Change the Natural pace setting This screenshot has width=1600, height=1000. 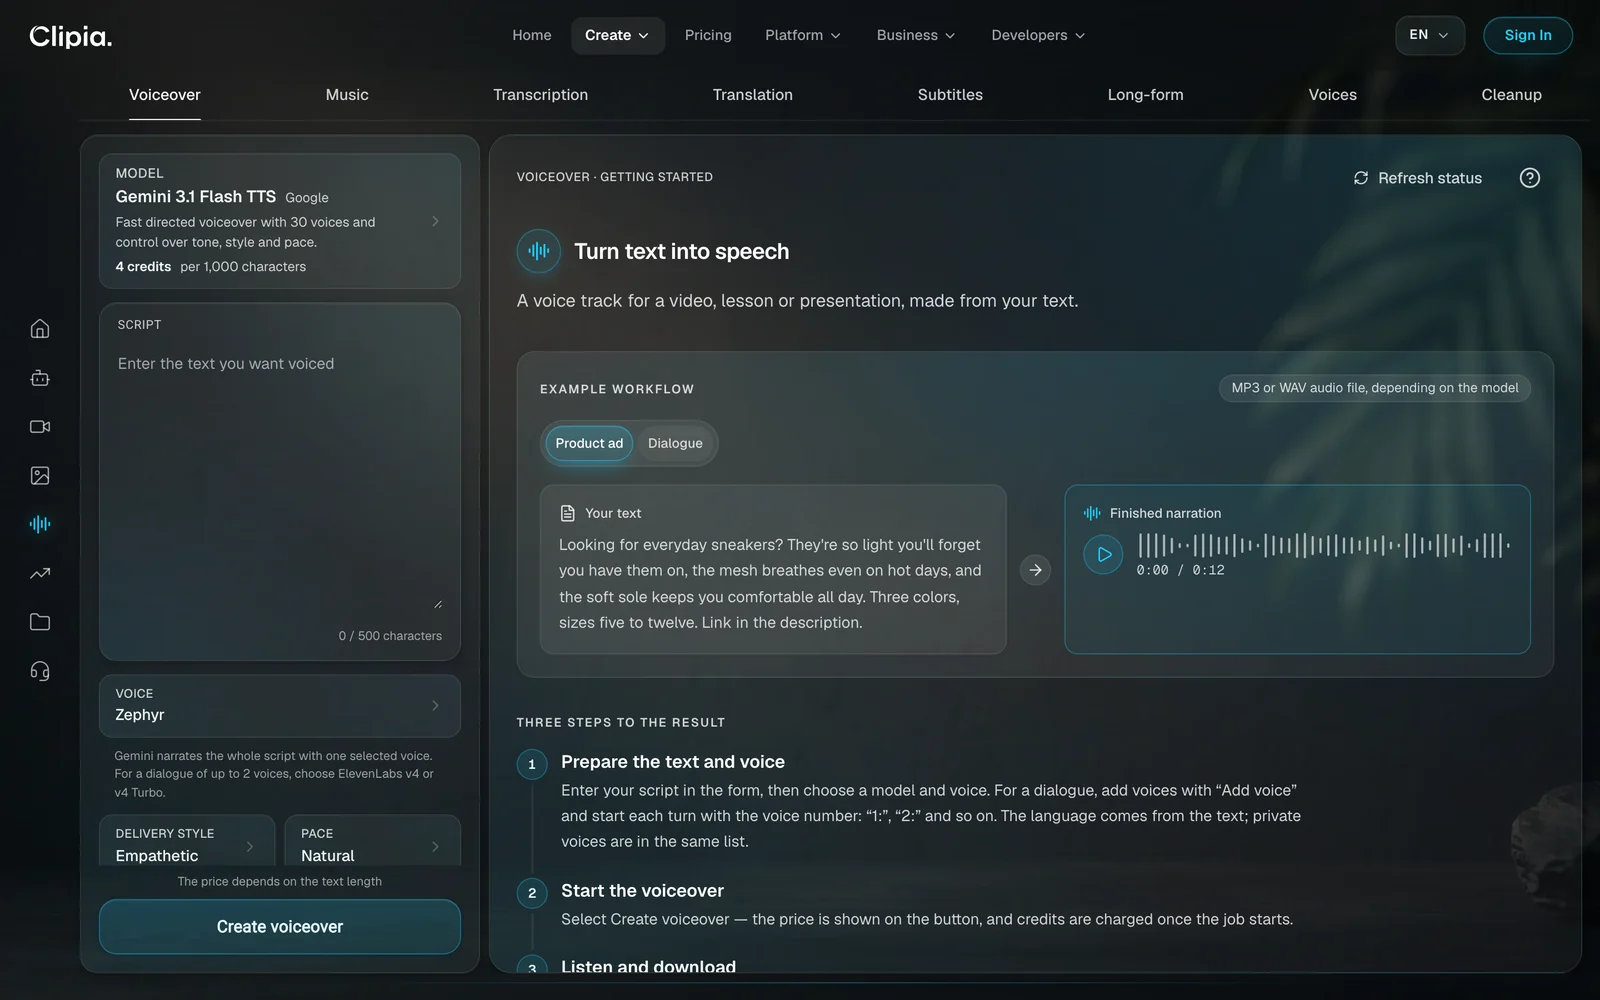372,843
